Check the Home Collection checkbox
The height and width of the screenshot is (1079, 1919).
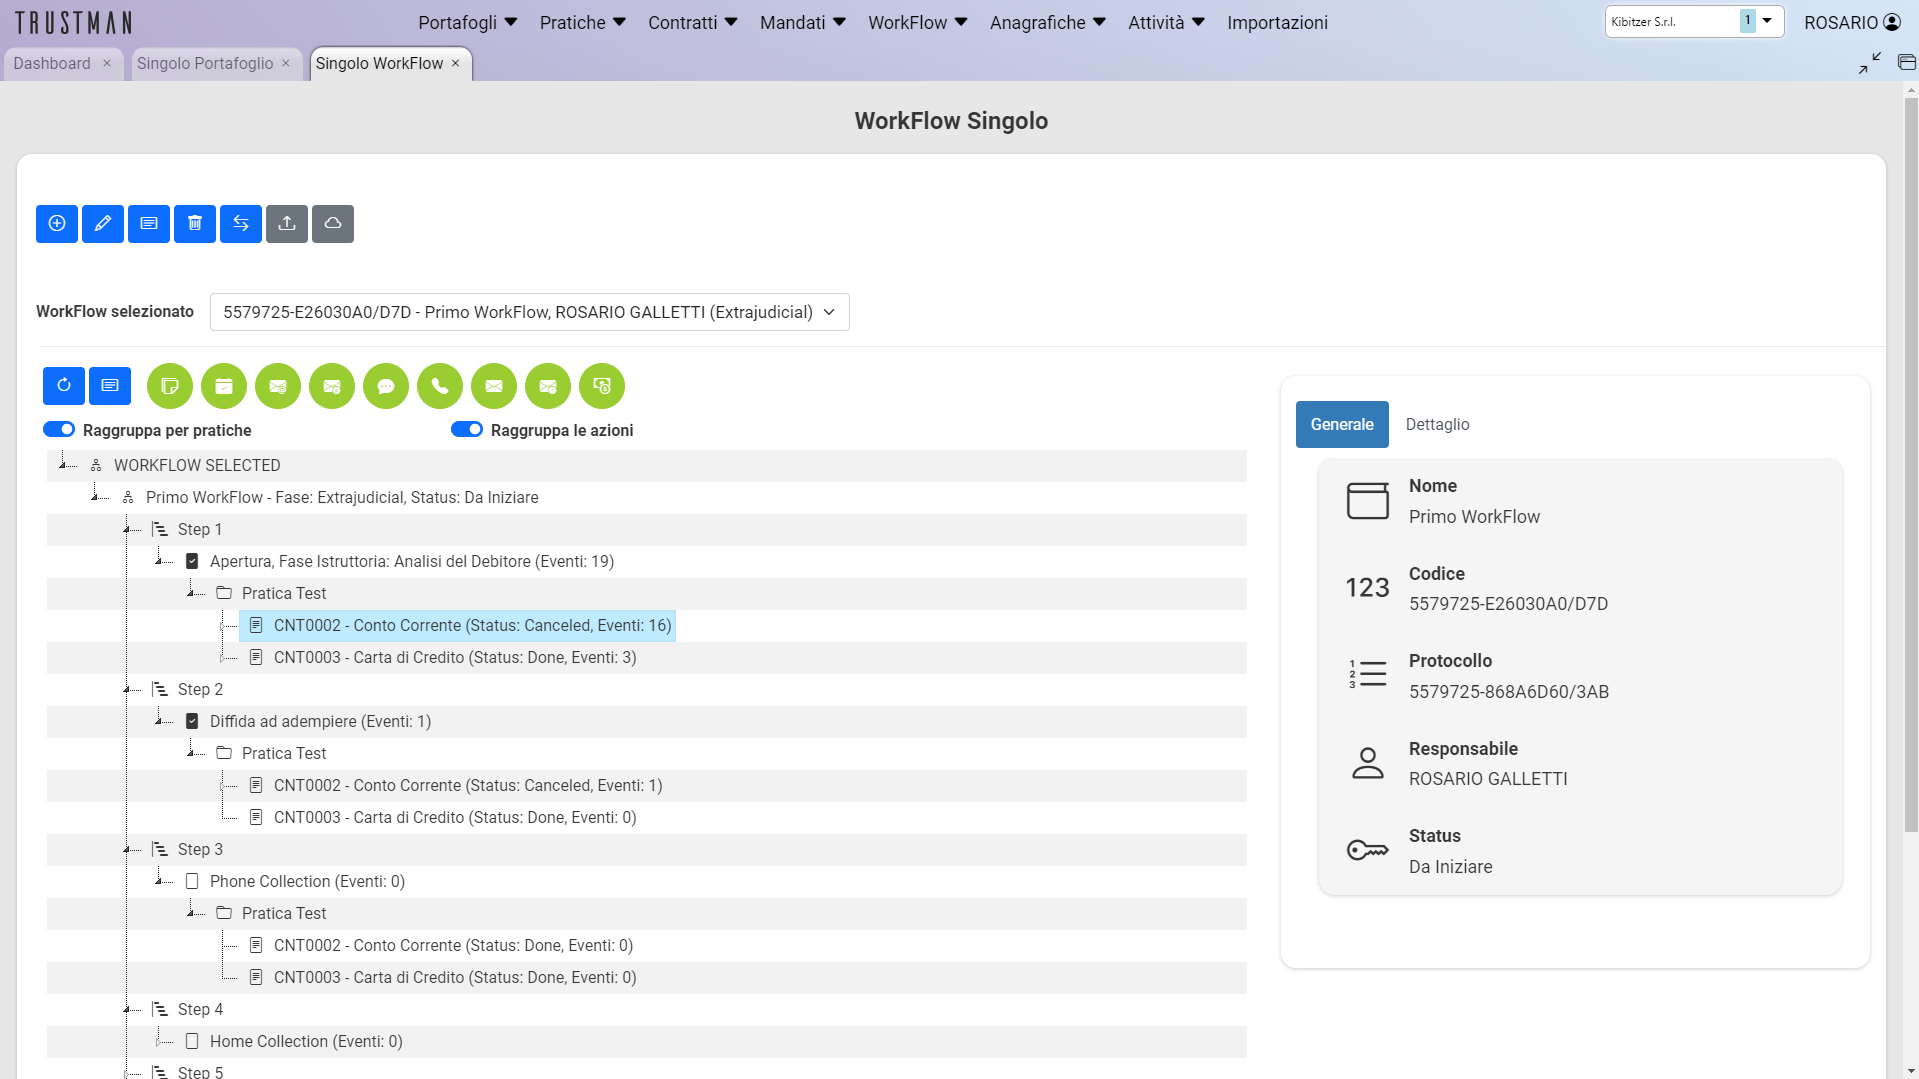point(192,1042)
